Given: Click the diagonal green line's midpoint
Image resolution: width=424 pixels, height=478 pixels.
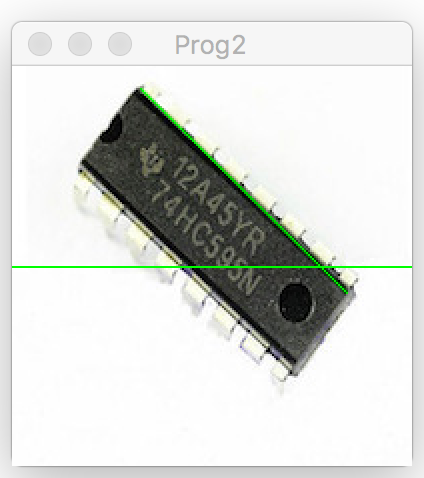Looking at the screenshot, I should tap(244, 191).
